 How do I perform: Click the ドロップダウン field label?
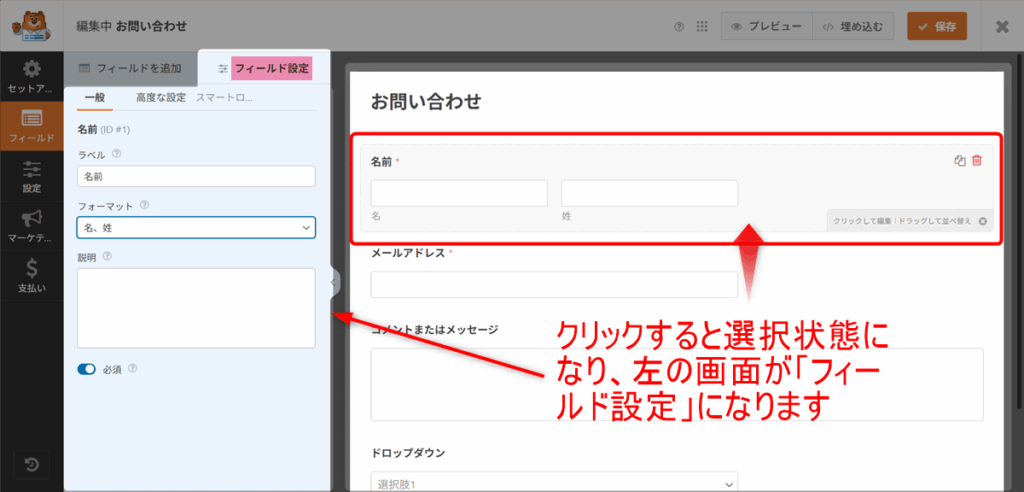pyautogui.click(x=409, y=453)
